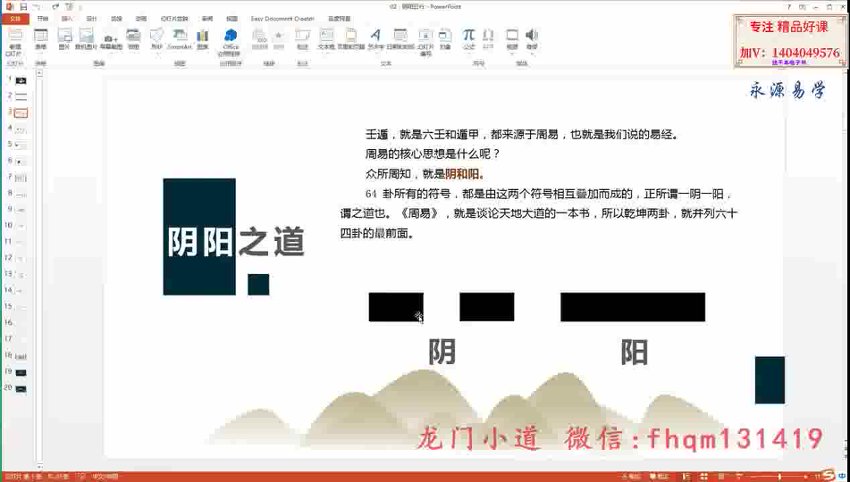Adjust the zoom slider in status bar
Image resolution: width=850 pixels, height=482 pixels.
(x=781, y=477)
